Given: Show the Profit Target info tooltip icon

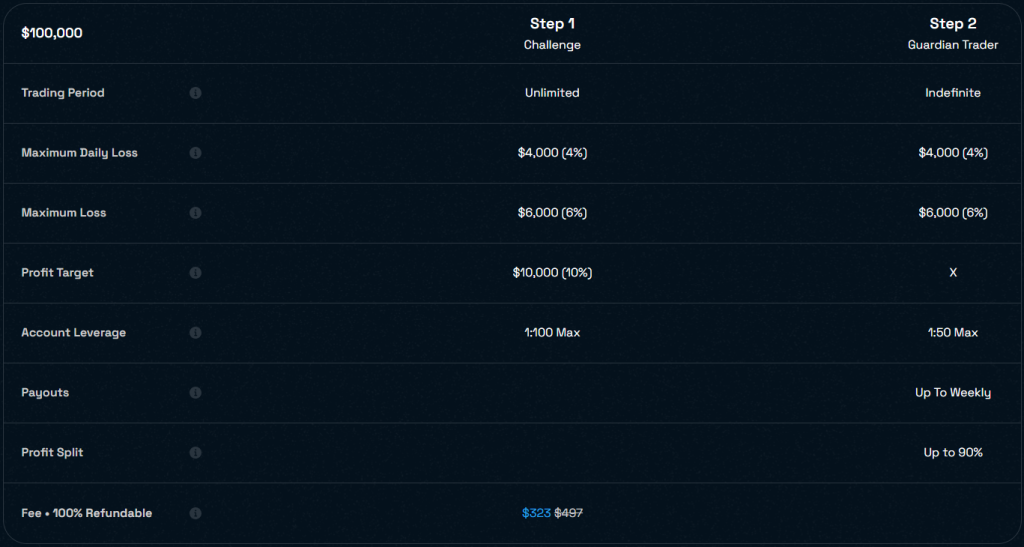Looking at the screenshot, I should pos(195,273).
